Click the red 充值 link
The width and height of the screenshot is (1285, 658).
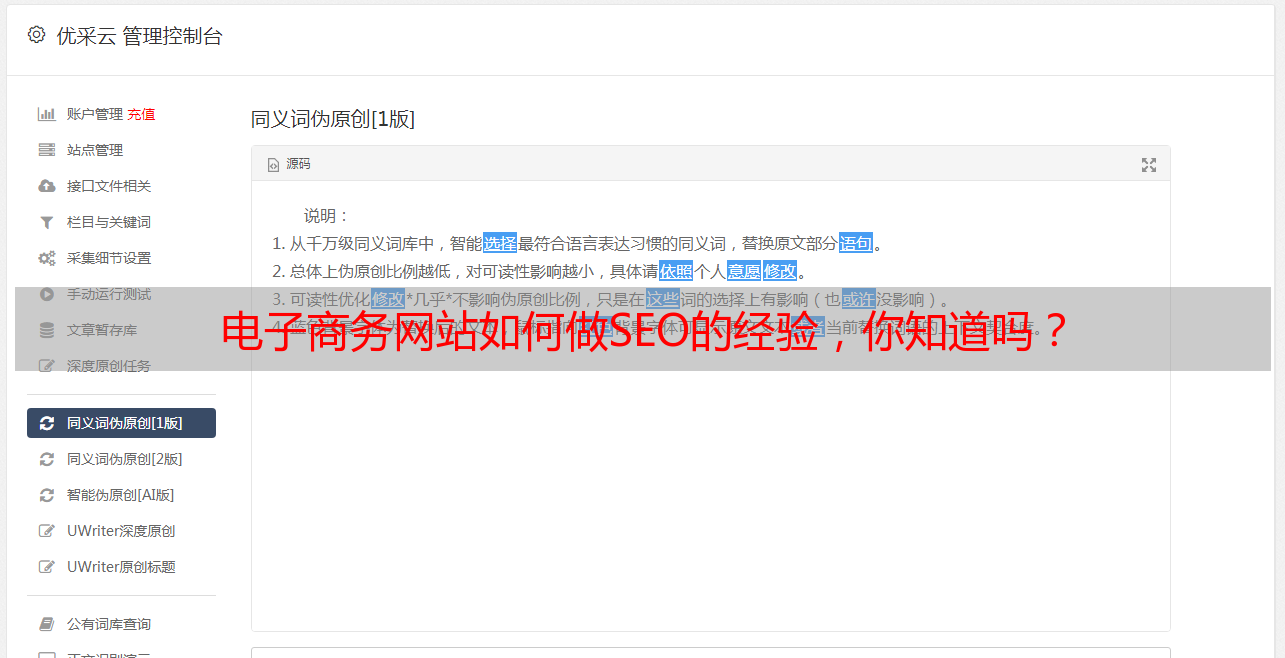(x=141, y=114)
